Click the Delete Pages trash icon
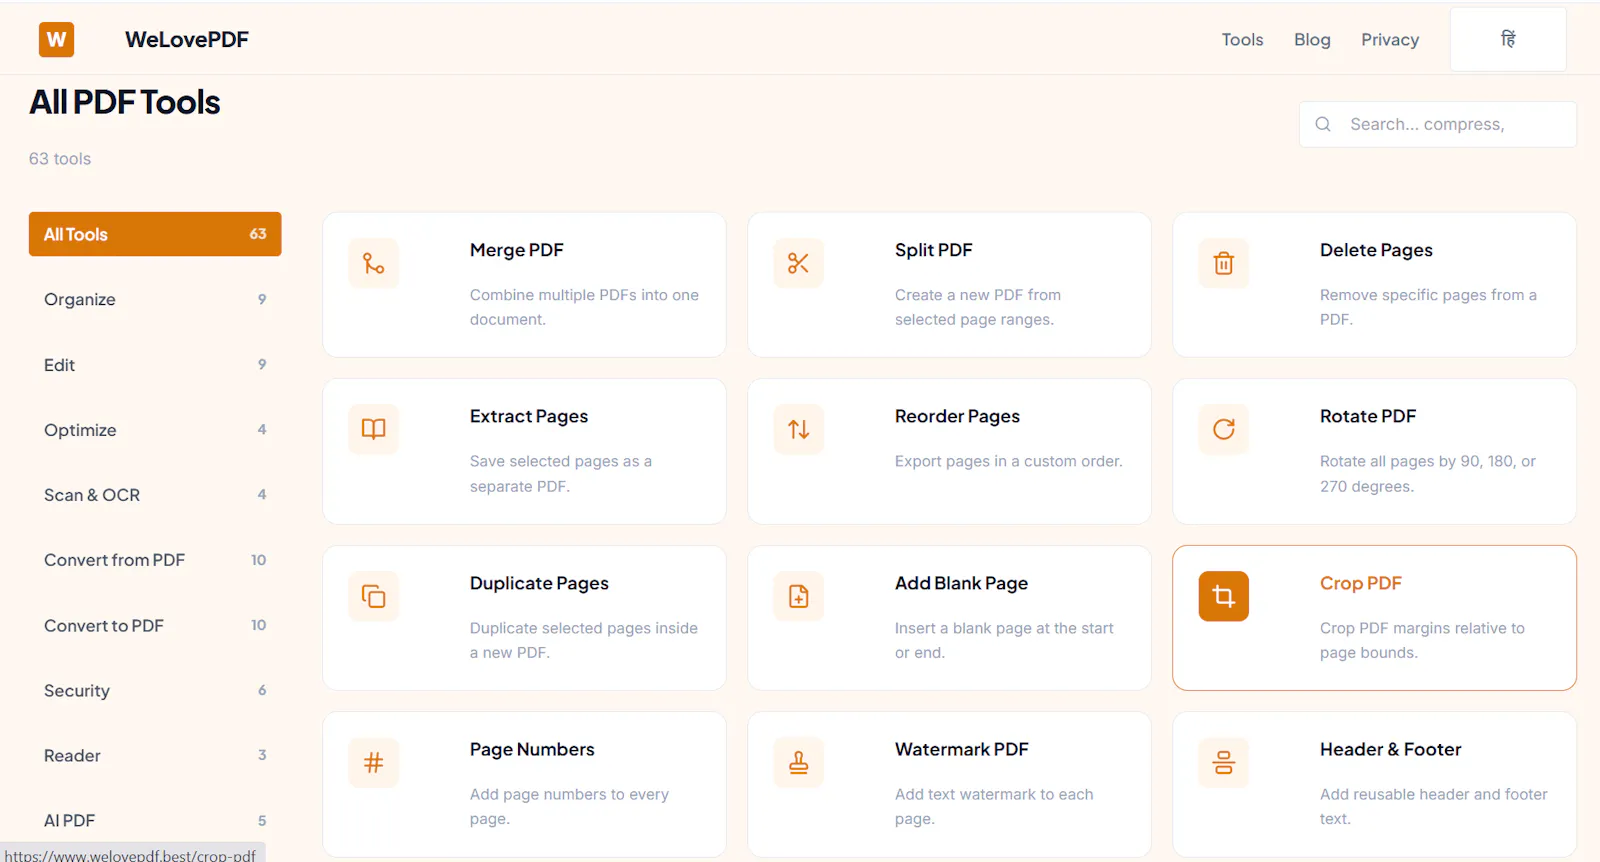The height and width of the screenshot is (862, 1600). coord(1224,263)
